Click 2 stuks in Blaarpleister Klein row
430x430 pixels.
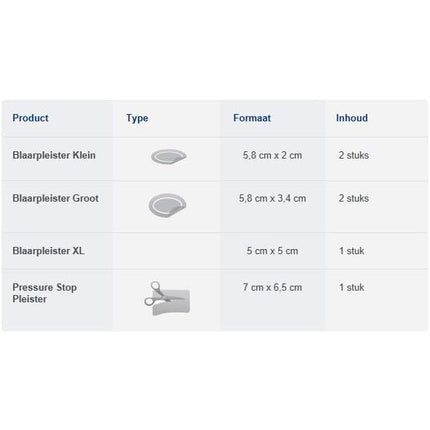tap(354, 155)
